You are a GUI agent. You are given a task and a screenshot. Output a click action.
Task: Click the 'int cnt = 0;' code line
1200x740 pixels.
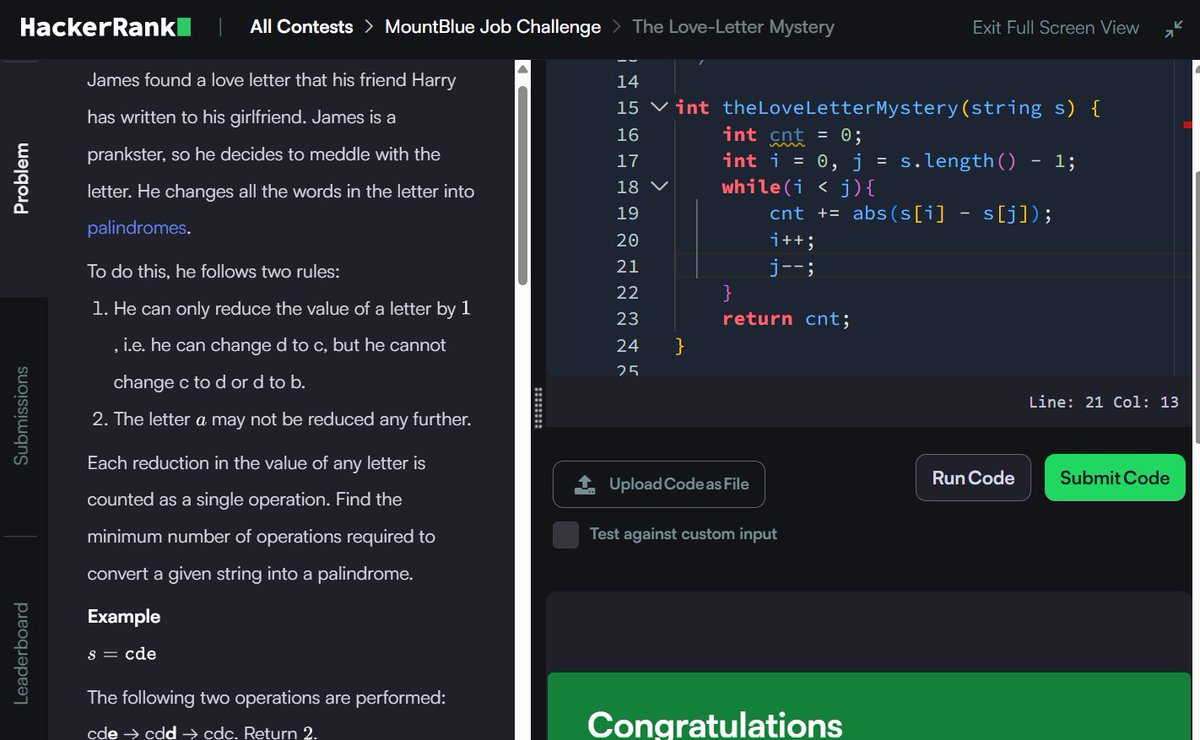(x=792, y=134)
